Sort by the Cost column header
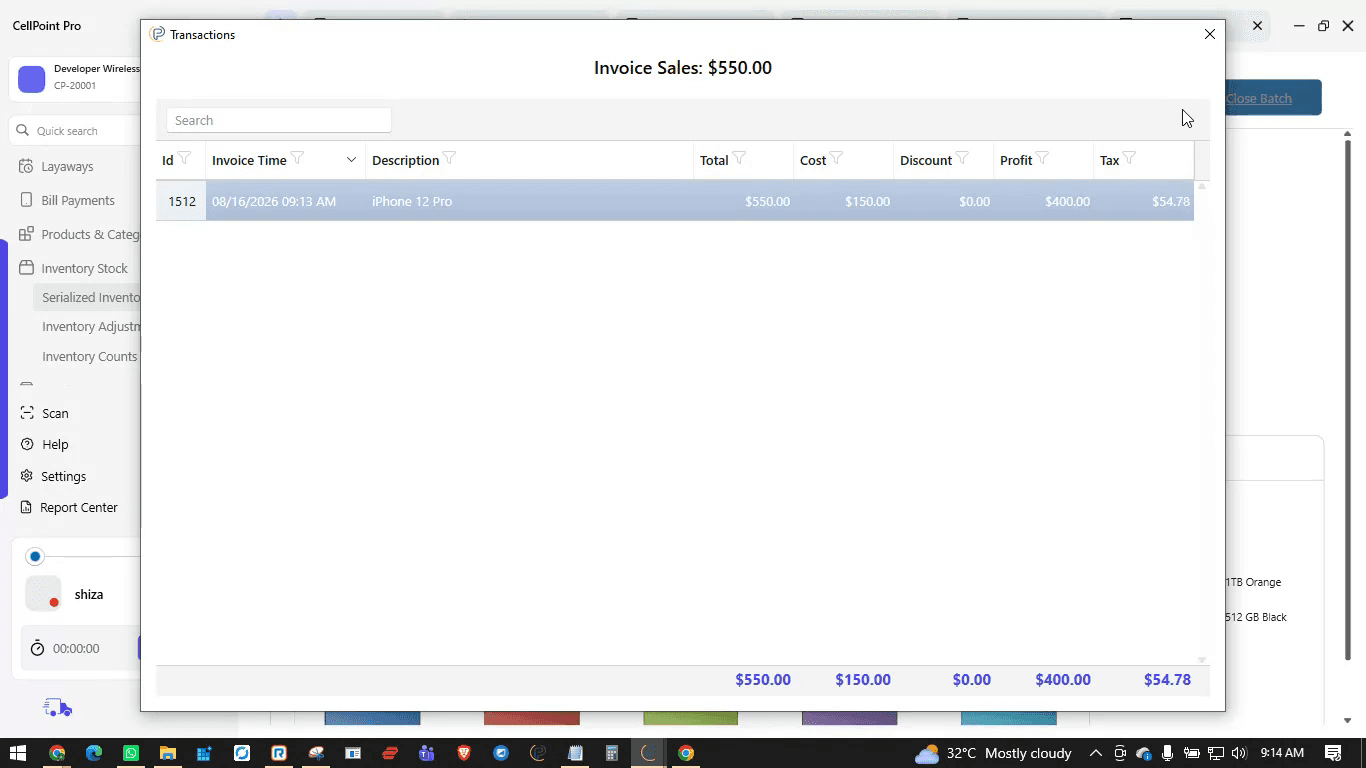Screen dimensions: 1366x768 pos(813,160)
